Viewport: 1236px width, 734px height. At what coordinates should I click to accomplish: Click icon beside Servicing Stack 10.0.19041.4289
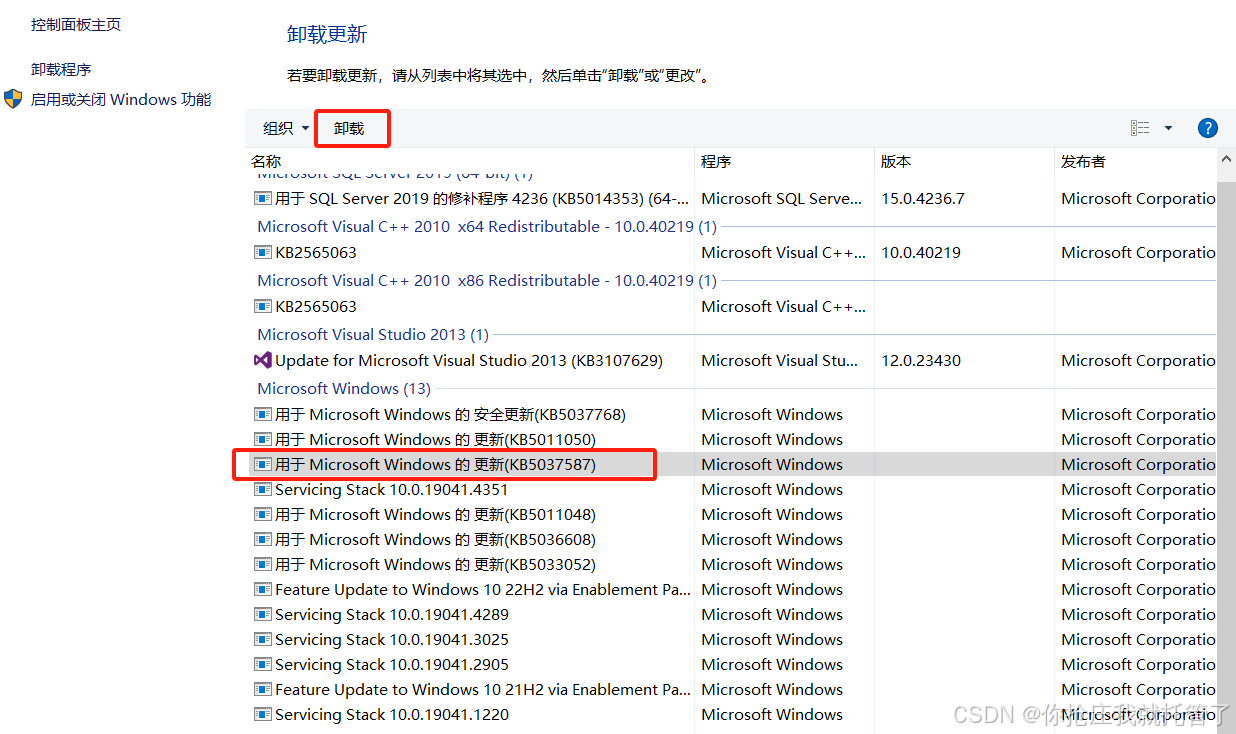click(263, 614)
